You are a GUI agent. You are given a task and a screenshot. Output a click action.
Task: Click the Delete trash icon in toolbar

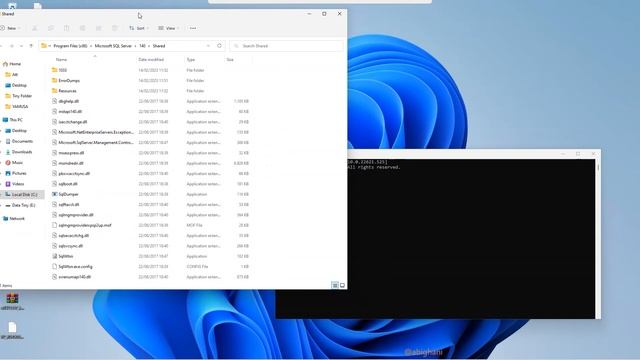[115, 28]
